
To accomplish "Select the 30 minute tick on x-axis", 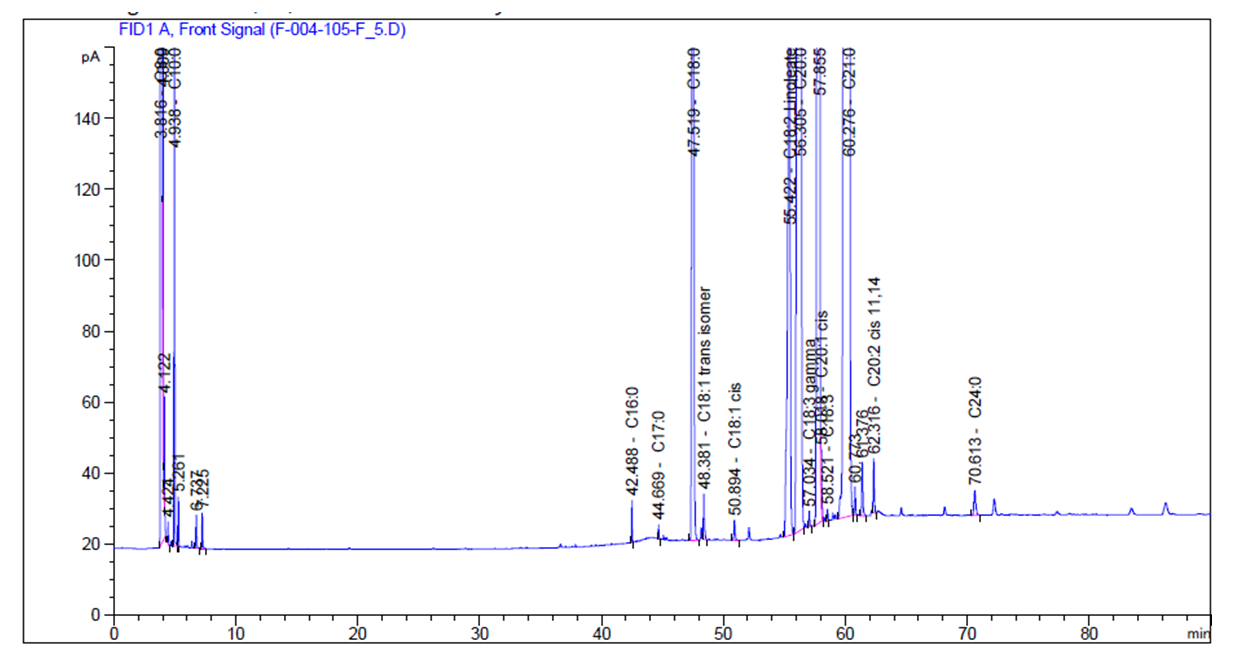I will click(480, 633).
